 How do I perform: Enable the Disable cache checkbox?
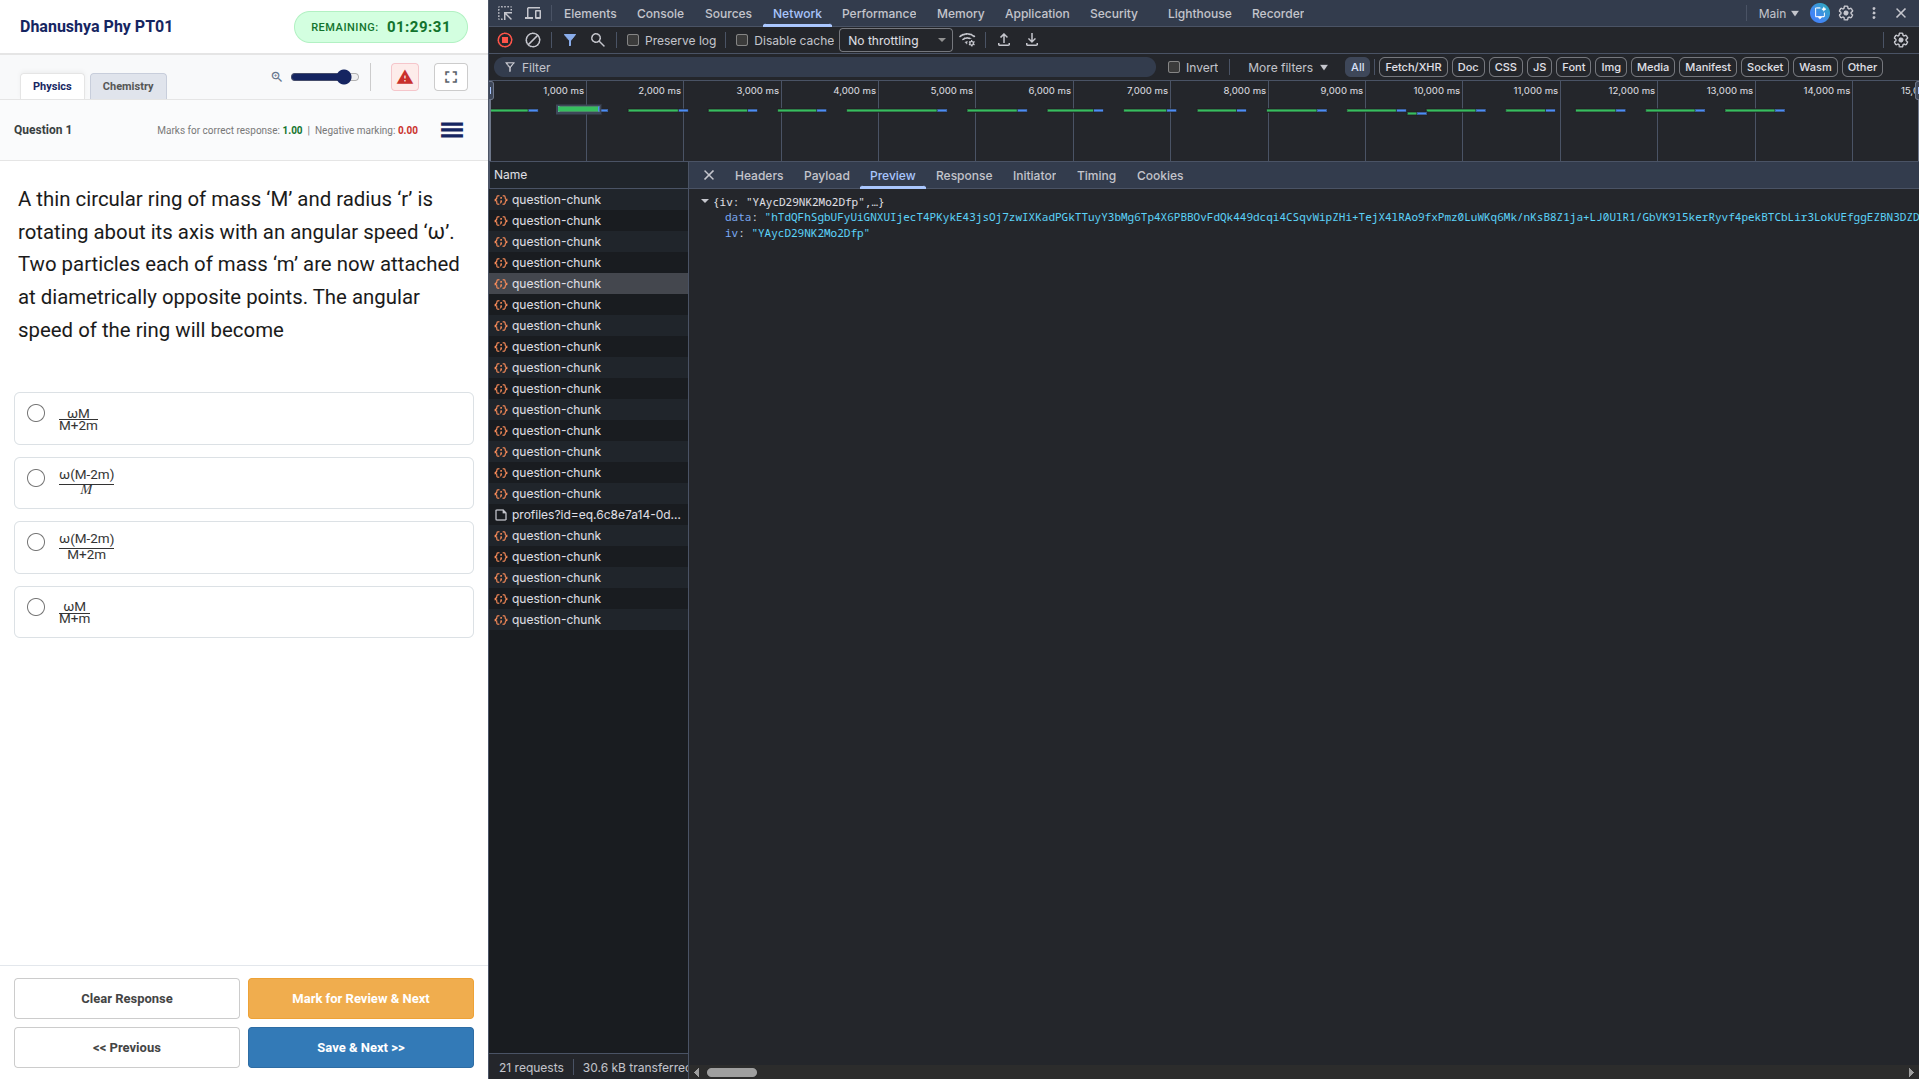pos(742,40)
